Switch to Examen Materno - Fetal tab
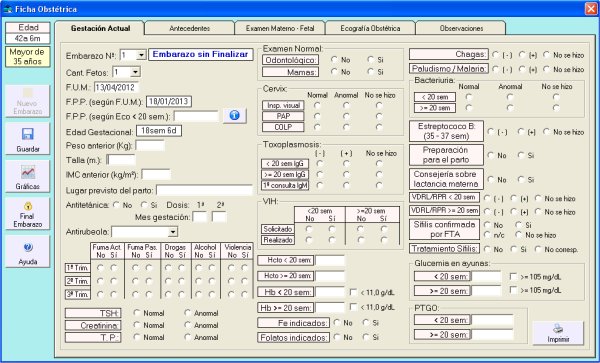Viewport: 600px width, 363px height. tap(280, 28)
